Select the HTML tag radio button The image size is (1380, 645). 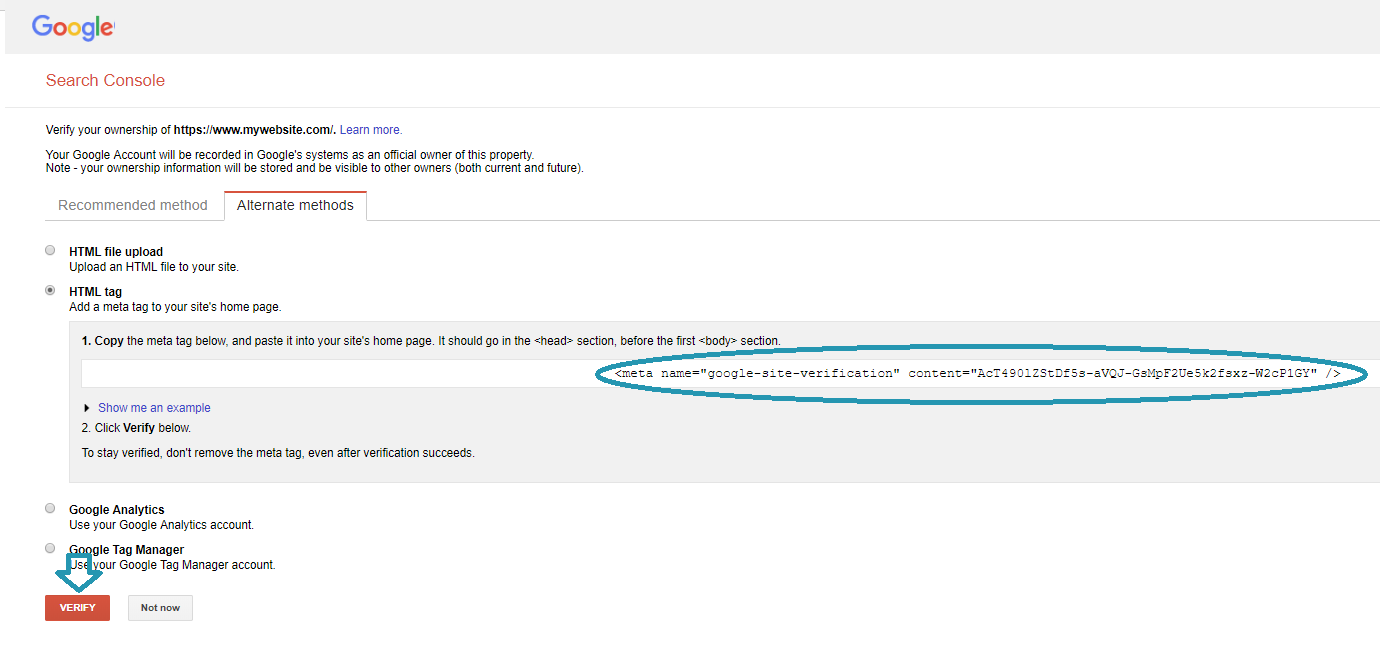pos(50,291)
